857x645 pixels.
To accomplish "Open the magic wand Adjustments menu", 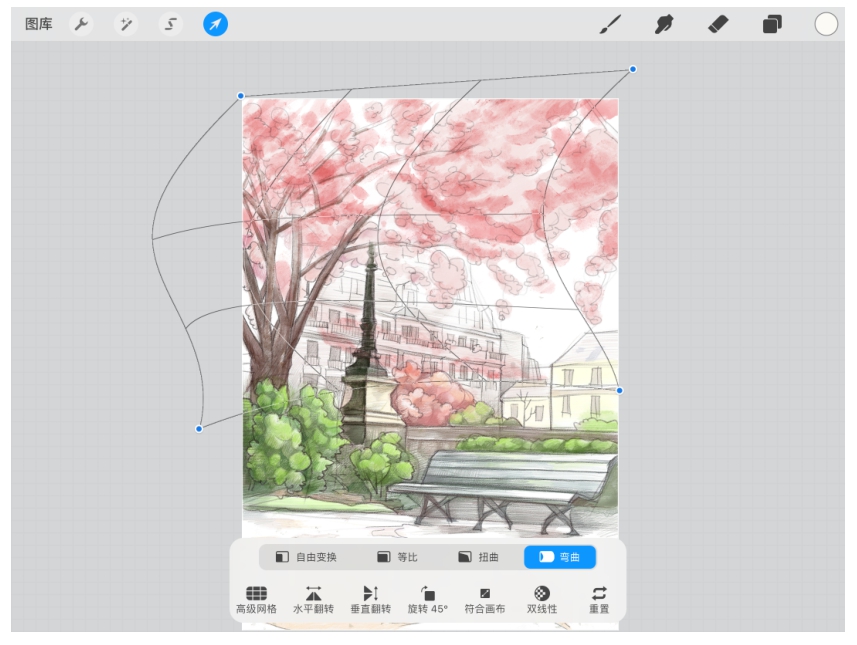I will tap(126, 24).
